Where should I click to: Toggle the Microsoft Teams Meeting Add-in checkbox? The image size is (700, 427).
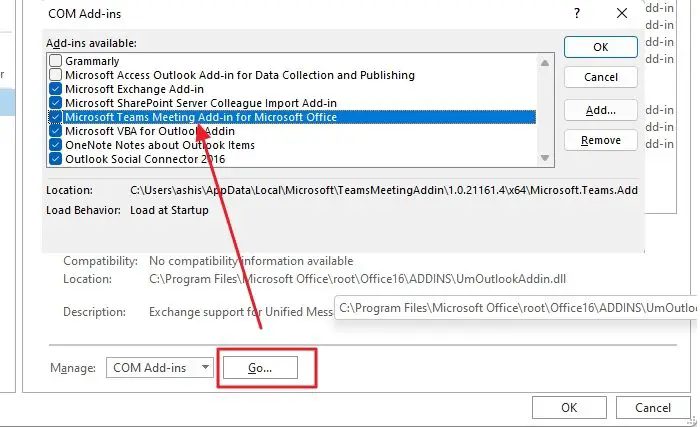pos(55,117)
